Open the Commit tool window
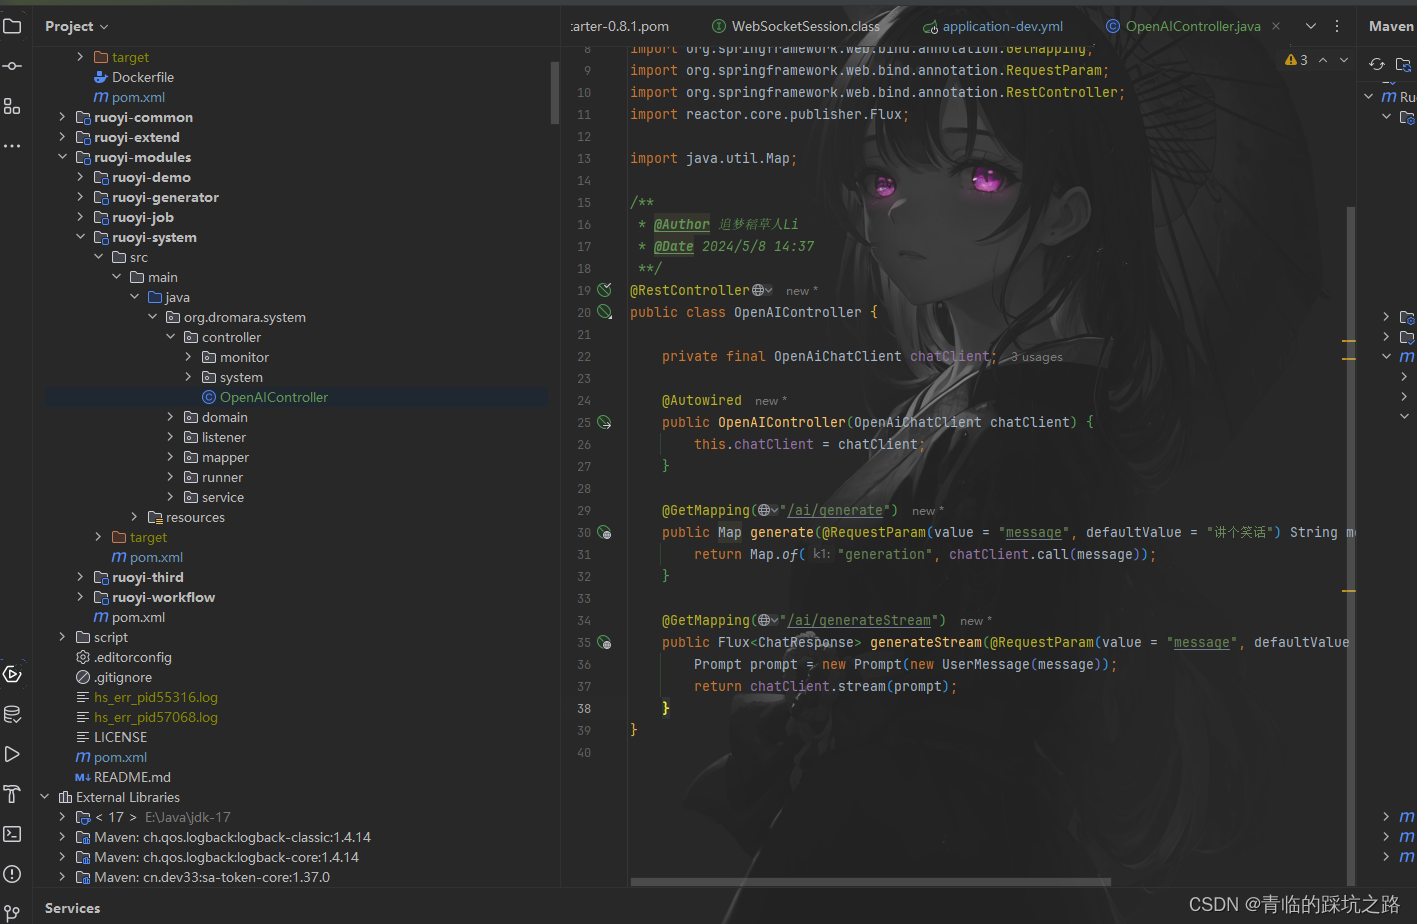 (x=13, y=67)
